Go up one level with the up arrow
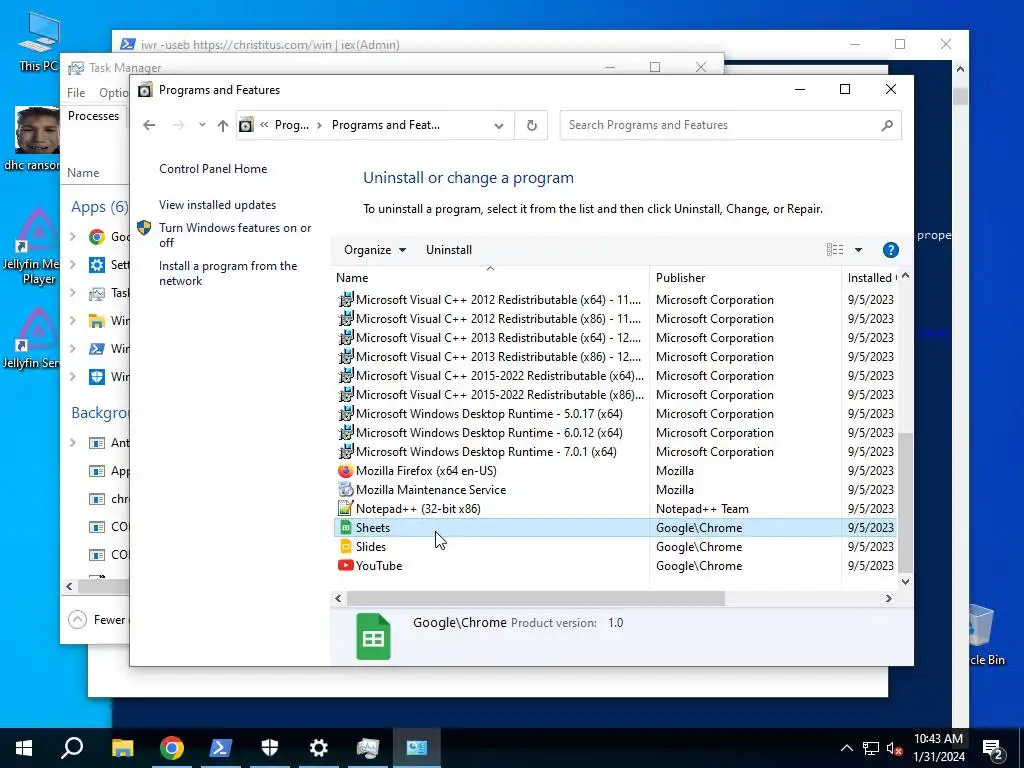 click(x=223, y=125)
